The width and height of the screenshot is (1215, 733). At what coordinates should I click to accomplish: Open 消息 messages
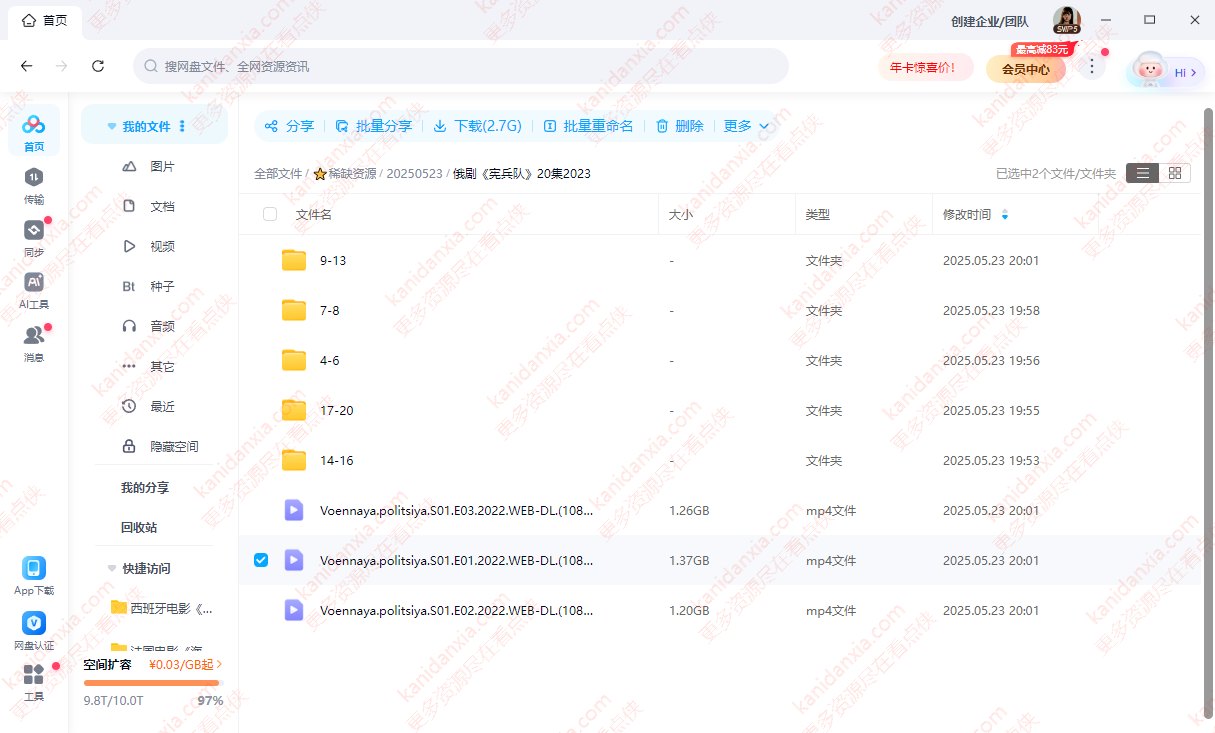point(34,342)
